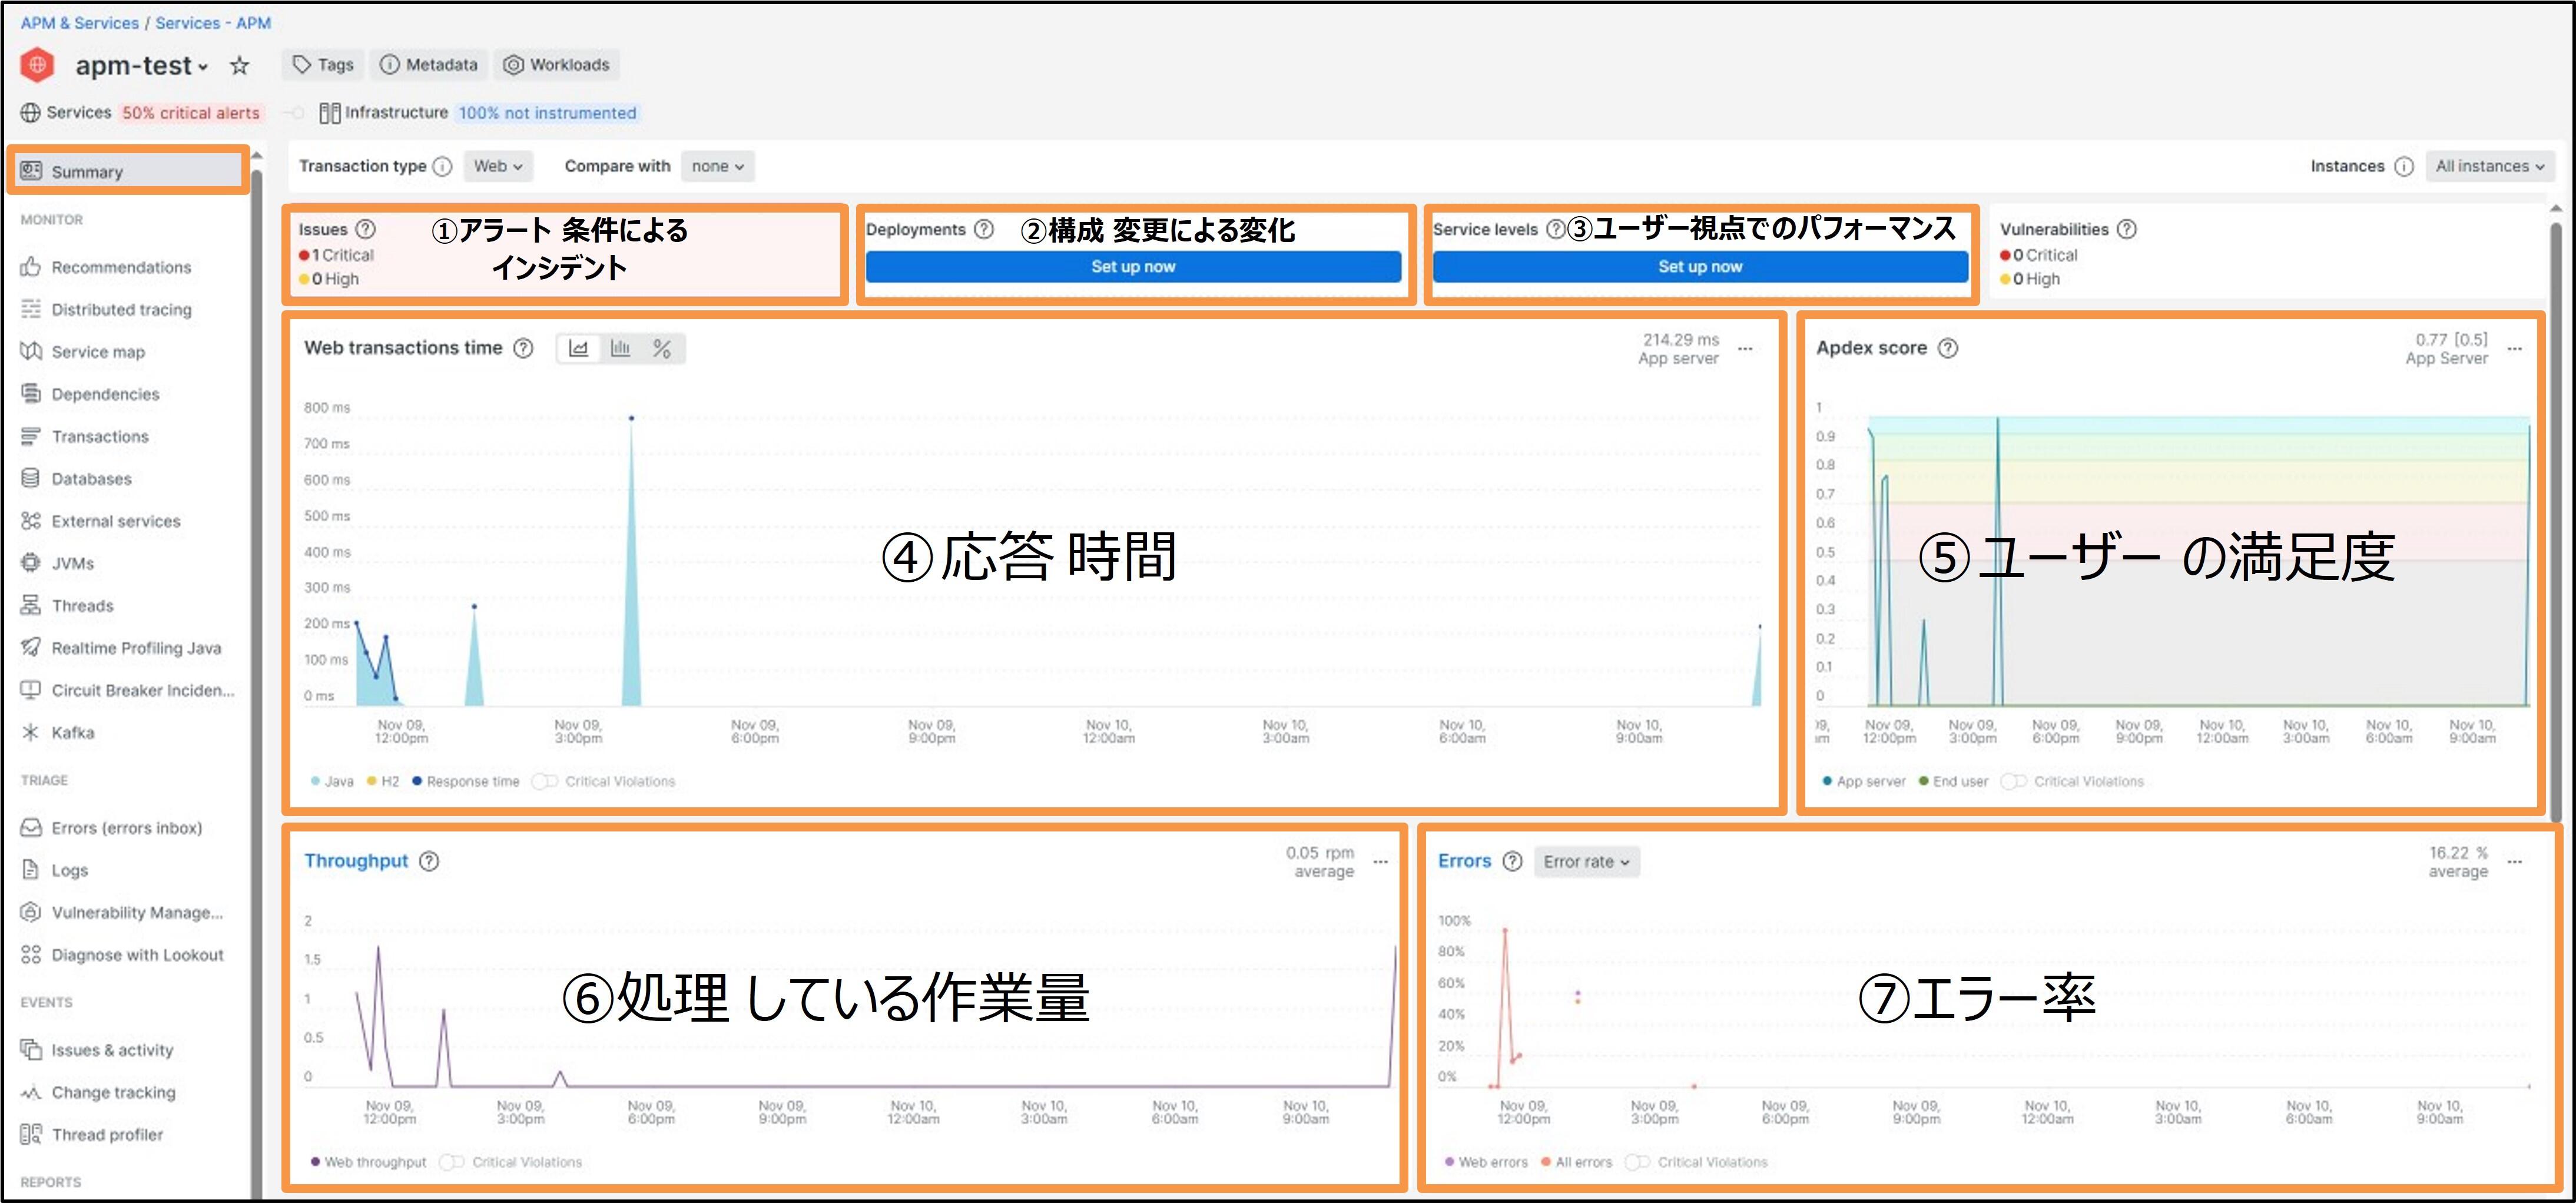
Task: Go to Distributed tracing
Action: [x=121, y=309]
